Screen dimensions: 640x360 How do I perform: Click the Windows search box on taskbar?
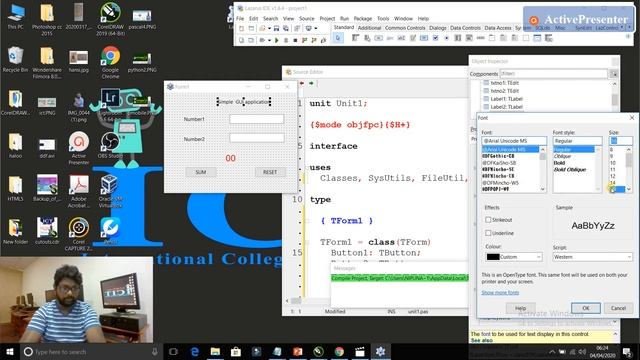point(90,351)
